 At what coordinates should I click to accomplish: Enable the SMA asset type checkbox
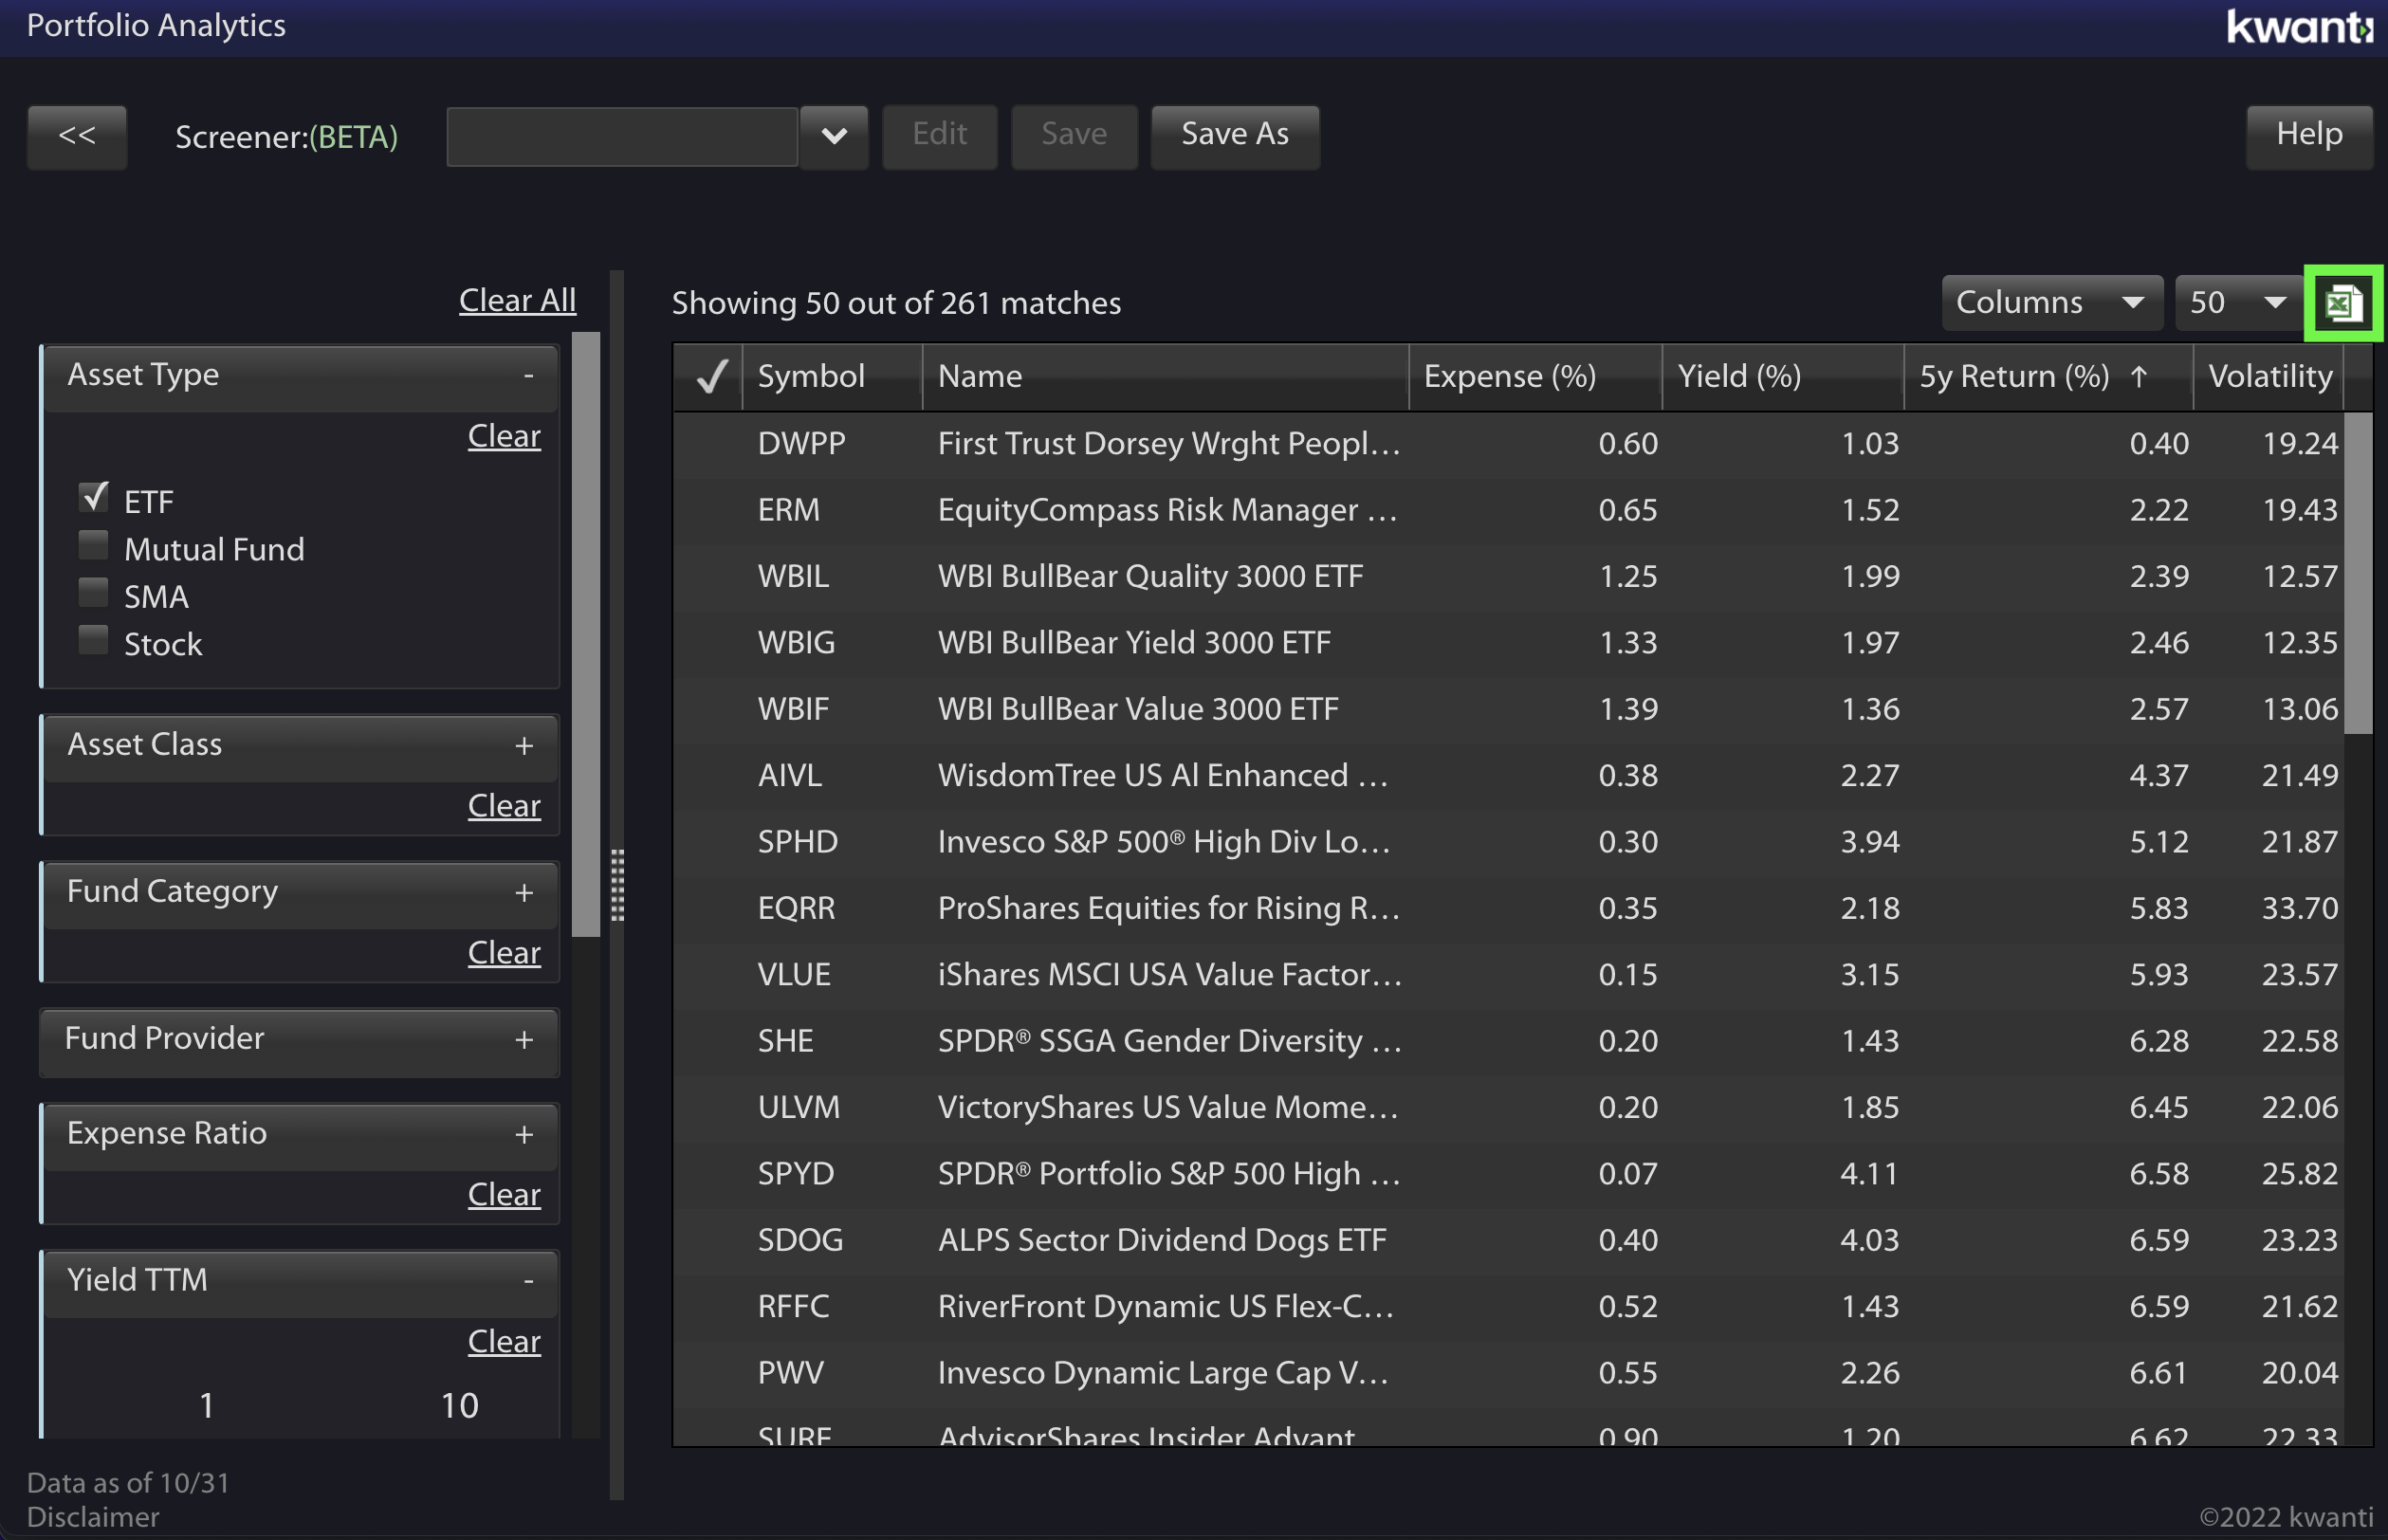coord(94,593)
